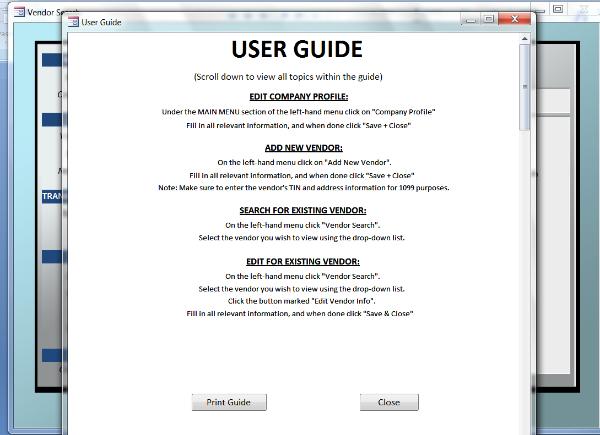The image size is (600, 435).
Task: Click the User Guide window form icon
Action: coord(73,21)
